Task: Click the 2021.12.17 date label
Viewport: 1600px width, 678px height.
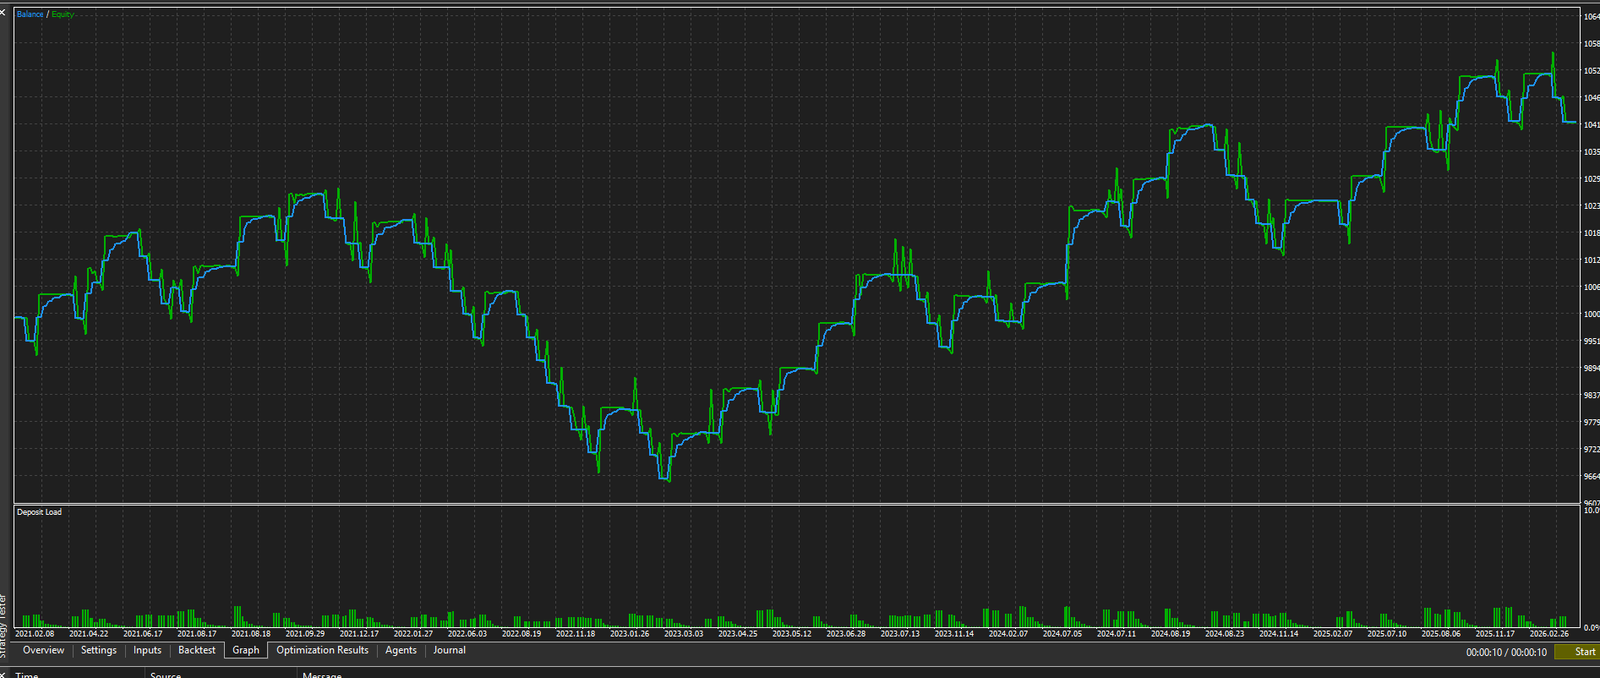Action: tap(359, 633)
